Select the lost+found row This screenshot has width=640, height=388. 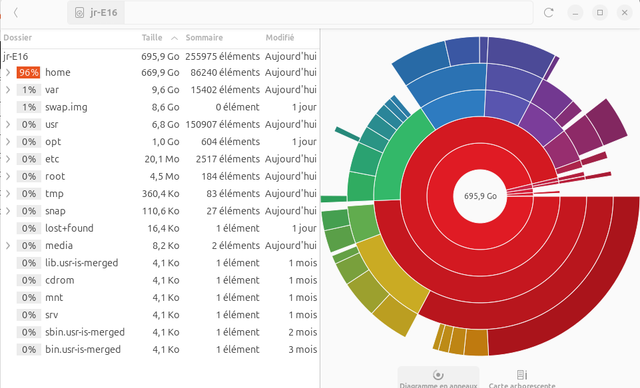[x=160, y=228]
